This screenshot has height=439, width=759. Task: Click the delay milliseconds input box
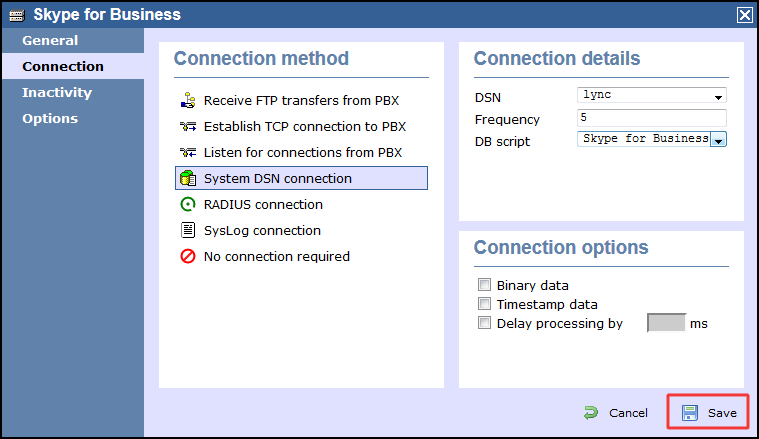(666, 323)
